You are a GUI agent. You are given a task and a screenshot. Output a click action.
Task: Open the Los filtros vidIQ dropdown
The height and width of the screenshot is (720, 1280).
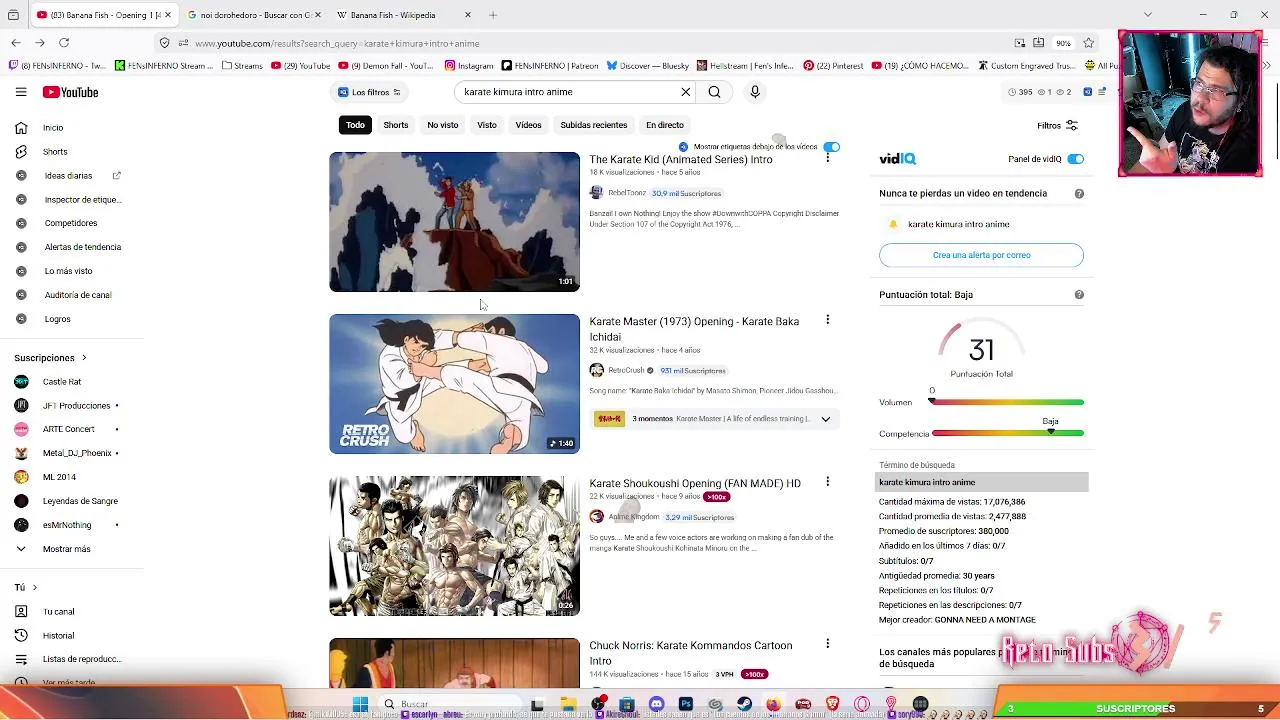370,92
